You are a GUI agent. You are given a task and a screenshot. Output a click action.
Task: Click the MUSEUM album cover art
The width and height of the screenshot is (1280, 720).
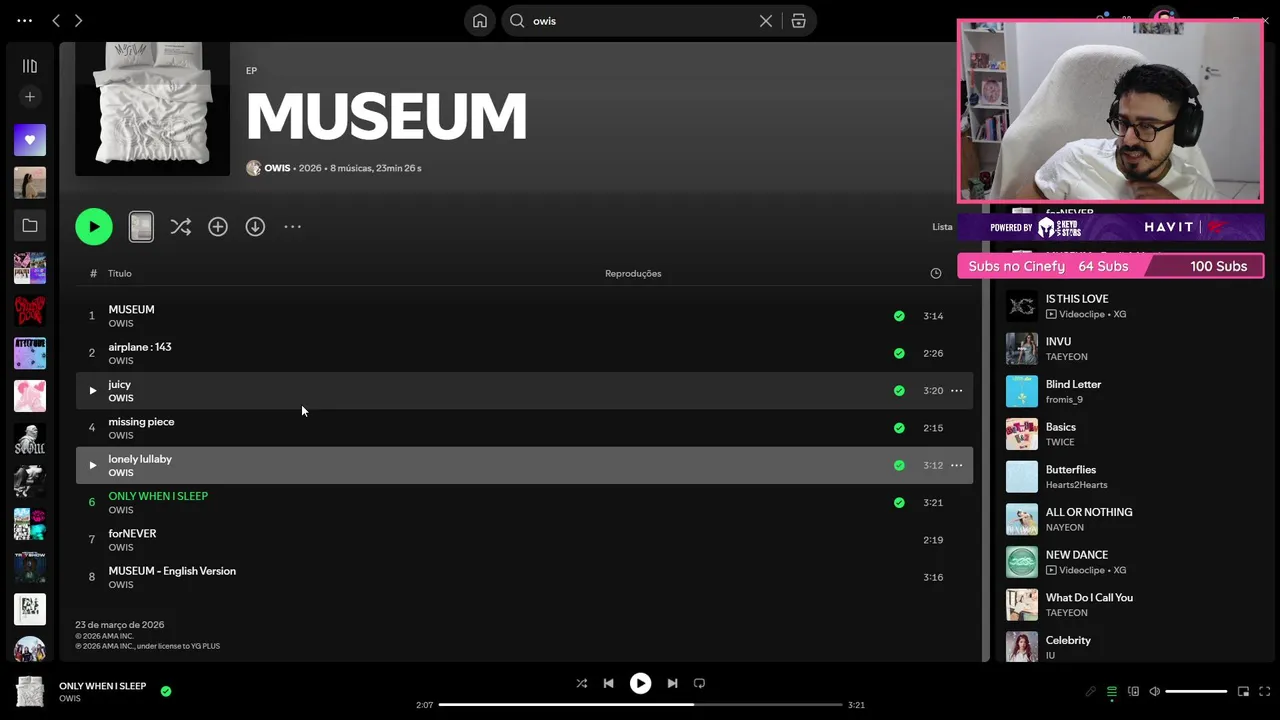coord(152,108)
